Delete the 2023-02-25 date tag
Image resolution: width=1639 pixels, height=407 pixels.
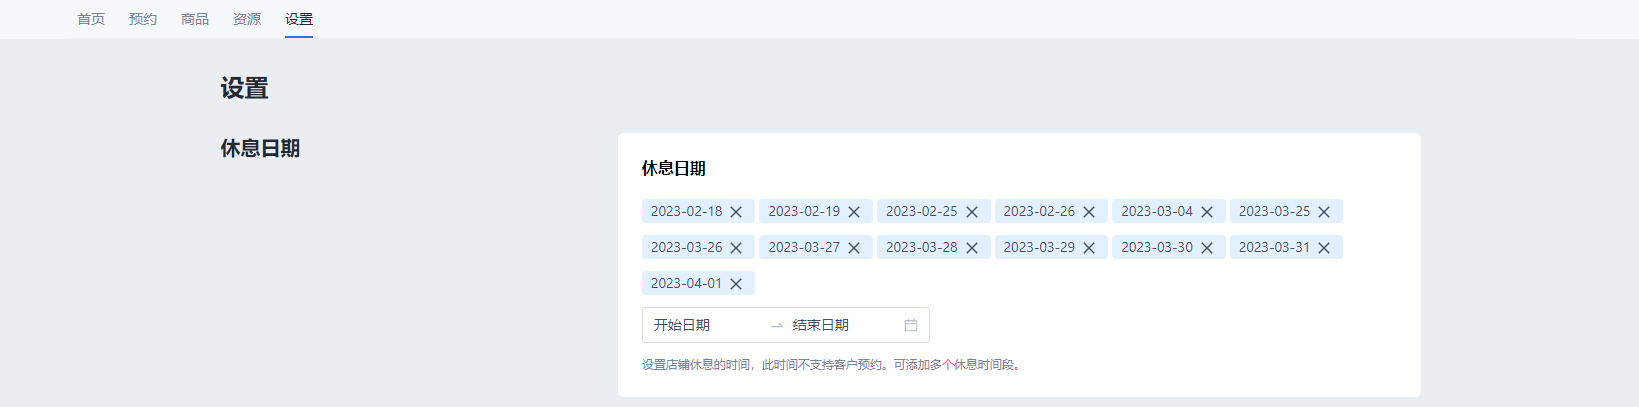[972, 212]
